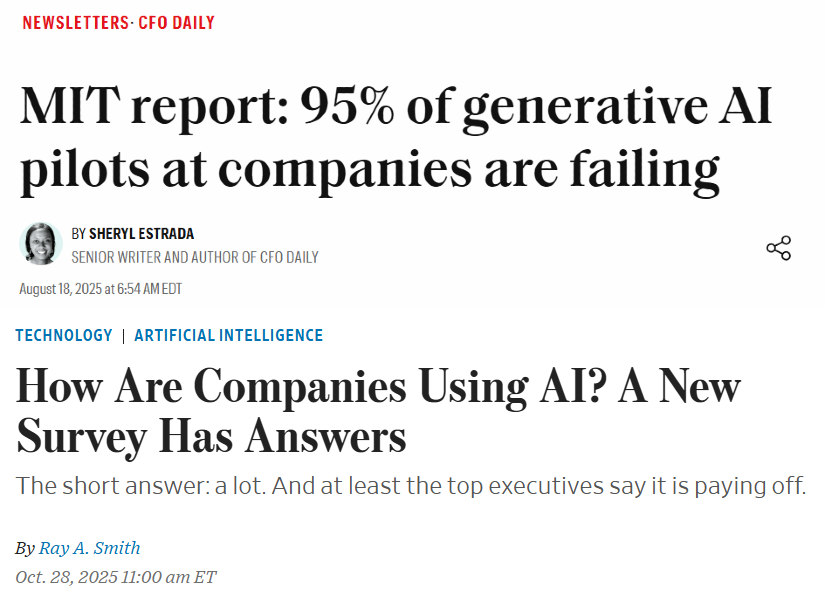Select the CFO DAILY newsletter label
Screen dimensions: 825x603
(x=176, y=22)
